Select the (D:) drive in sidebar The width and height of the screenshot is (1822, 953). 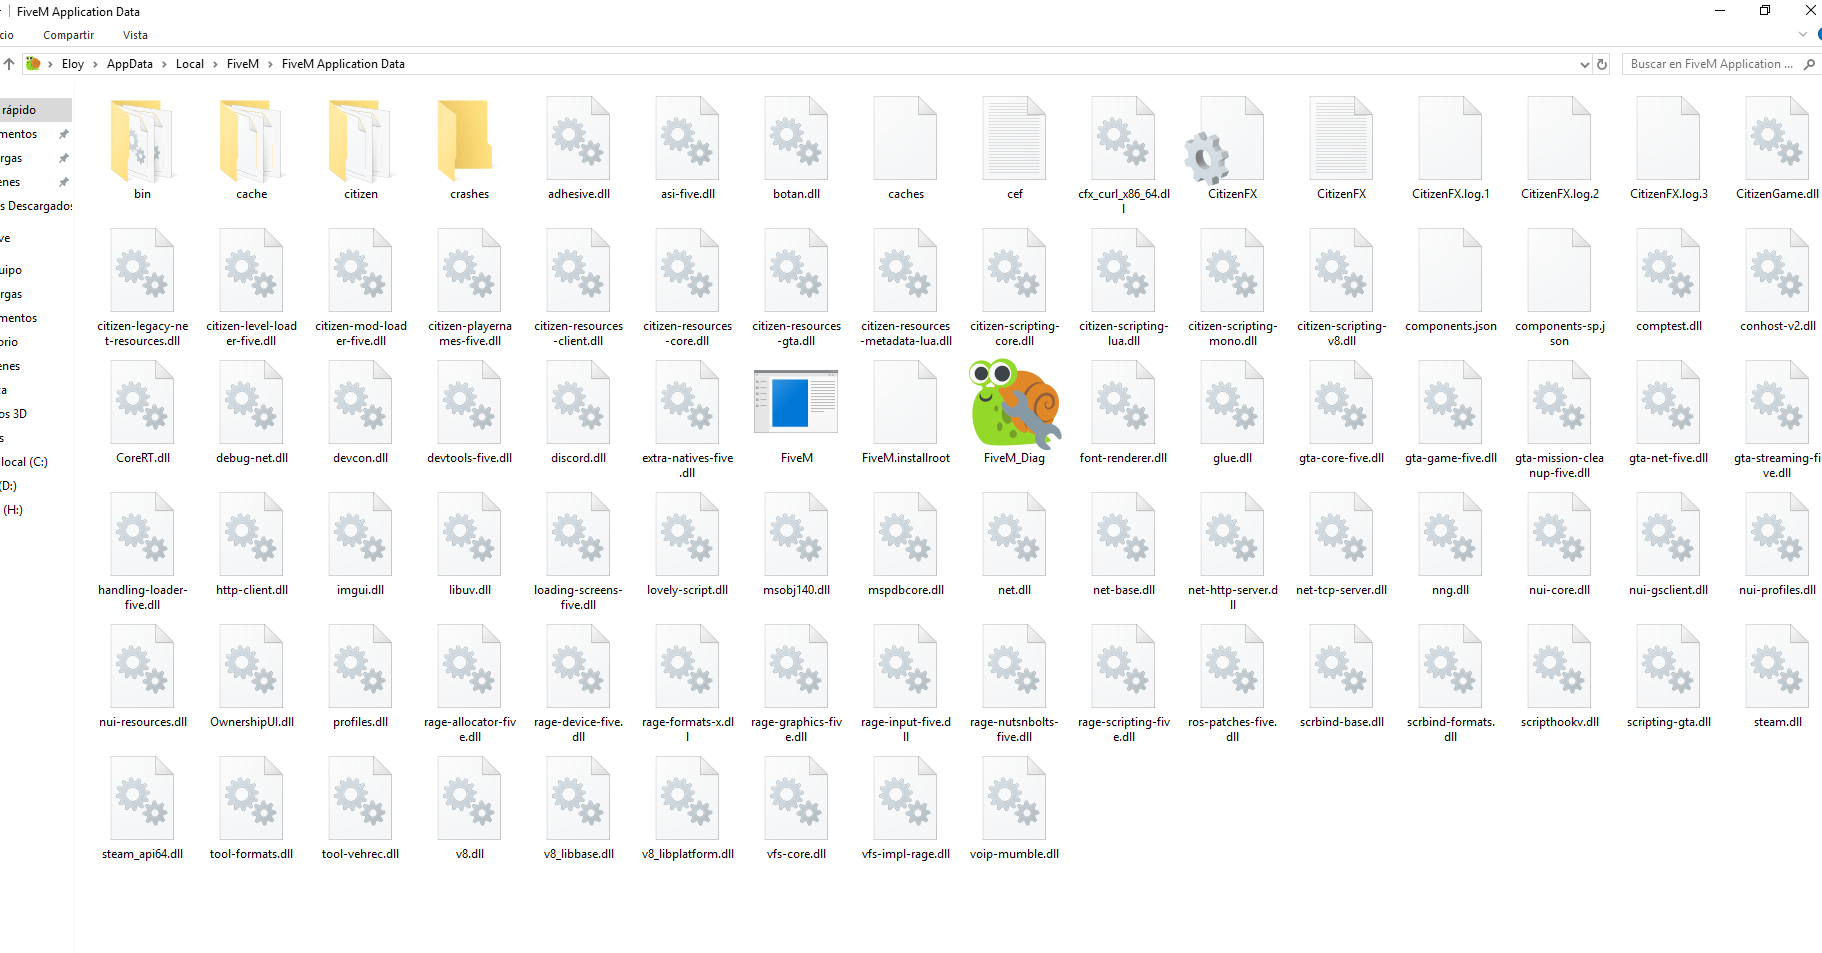tap(9, 486)
